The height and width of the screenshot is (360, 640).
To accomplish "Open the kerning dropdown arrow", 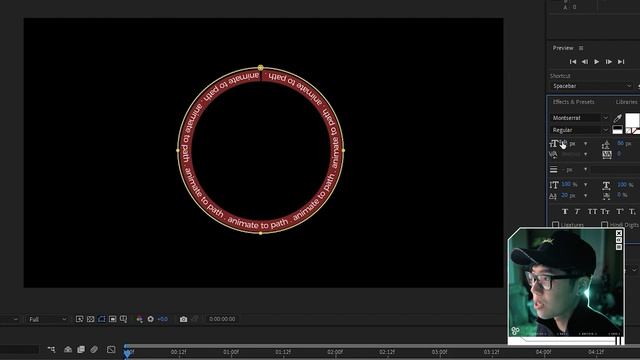I will pyautogui.click(x=585, y=154).
